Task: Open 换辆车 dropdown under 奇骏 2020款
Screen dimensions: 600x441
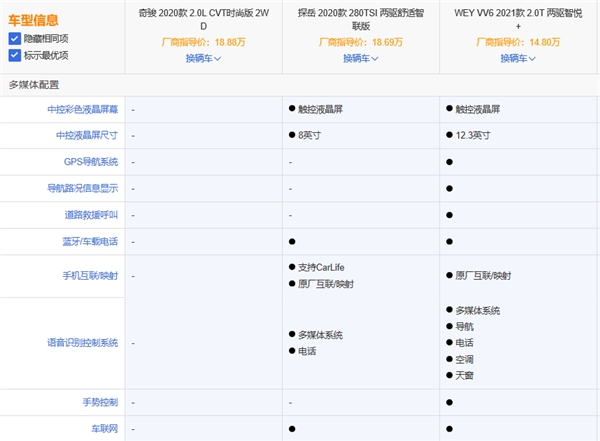Action: 203,59
